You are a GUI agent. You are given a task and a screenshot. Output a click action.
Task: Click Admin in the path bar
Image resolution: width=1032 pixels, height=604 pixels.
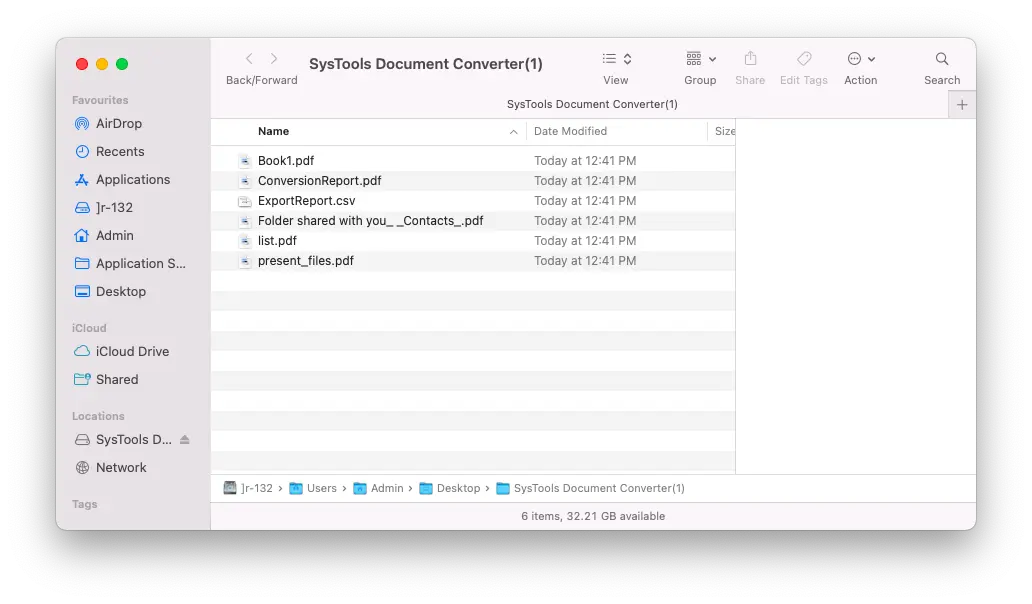(378, 488)
